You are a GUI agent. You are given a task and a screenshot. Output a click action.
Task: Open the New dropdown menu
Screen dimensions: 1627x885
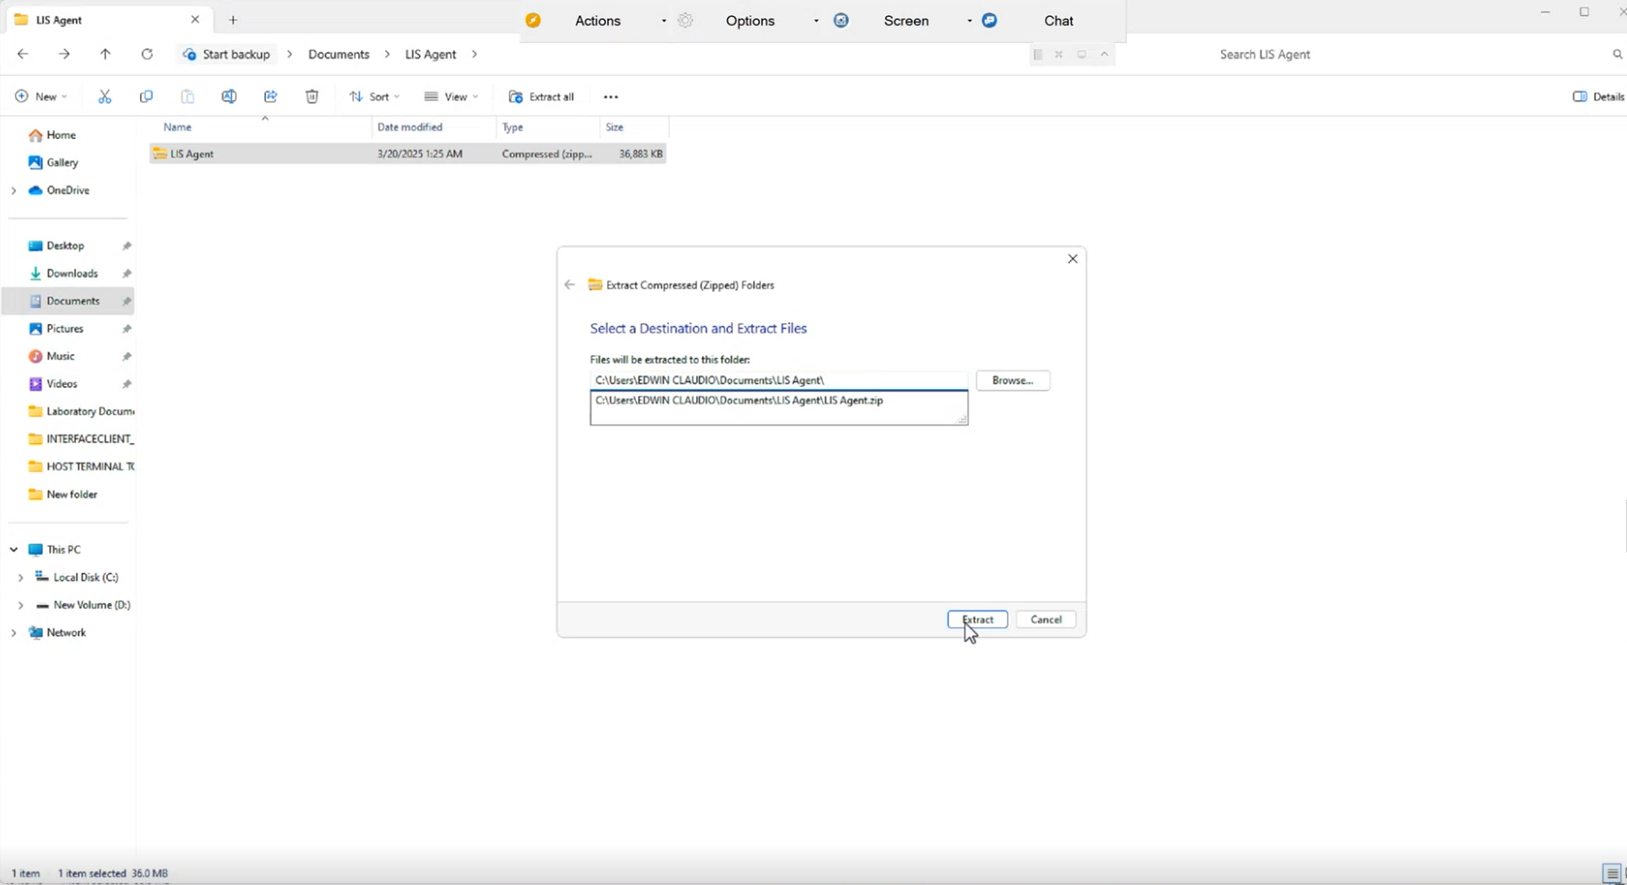41,97
